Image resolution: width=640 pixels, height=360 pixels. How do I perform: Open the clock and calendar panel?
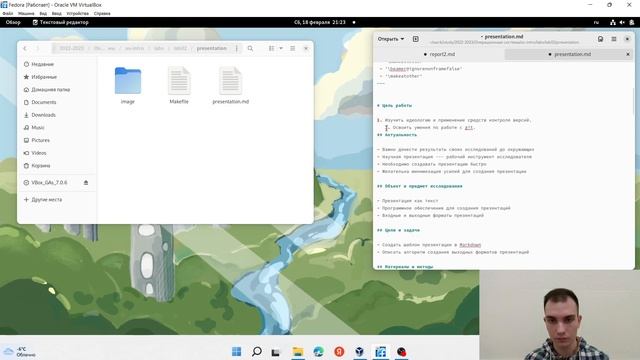click(320, 22)
